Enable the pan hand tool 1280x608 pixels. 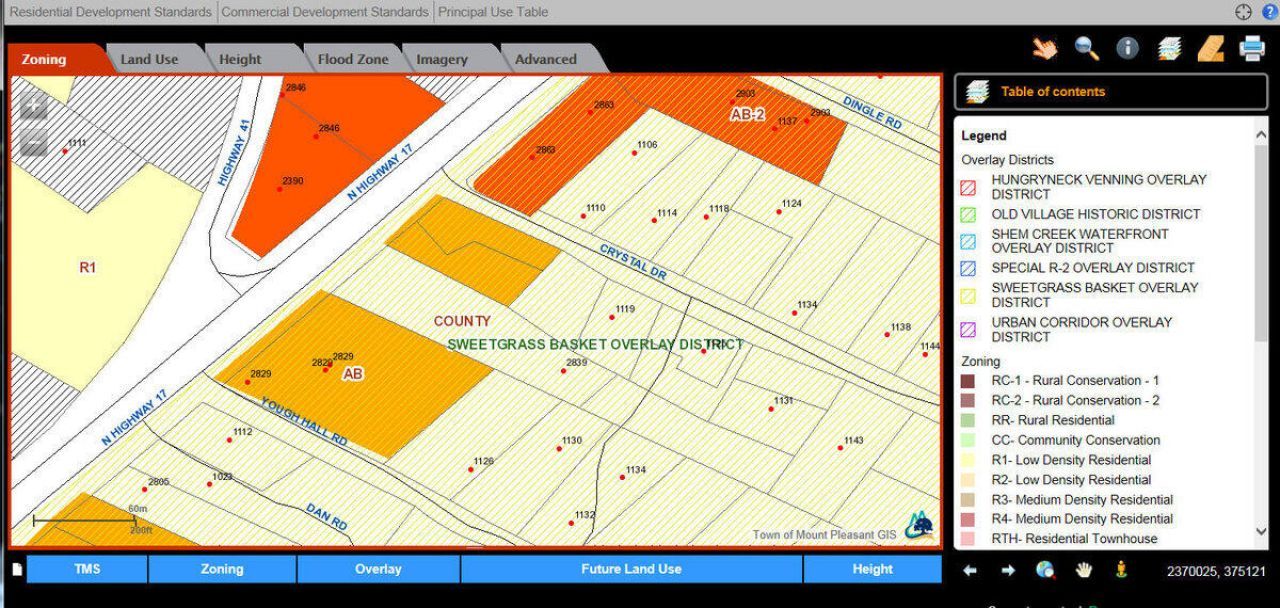pyautogui.click(x=1084, y=570)
